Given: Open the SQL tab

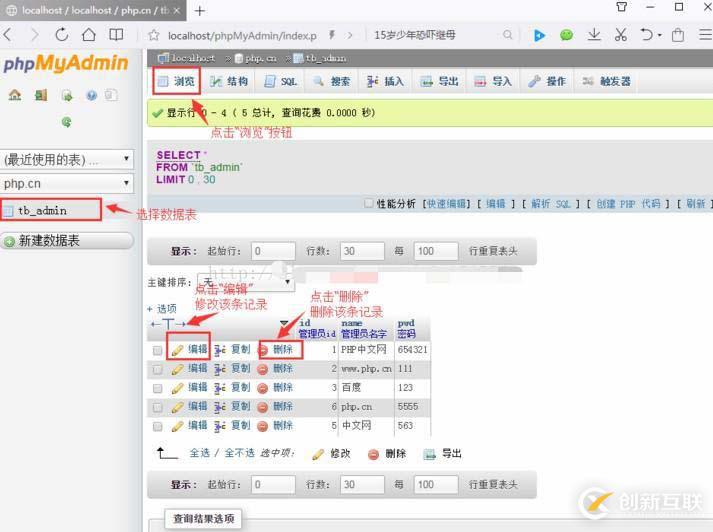Looking at the screenshot, I should click(x=281, y=81).
